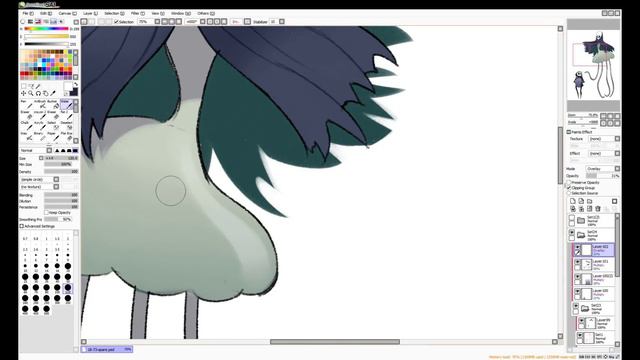Select the rectangular Selection tool
Screen dimensions: 640x360
pos(23,86)
